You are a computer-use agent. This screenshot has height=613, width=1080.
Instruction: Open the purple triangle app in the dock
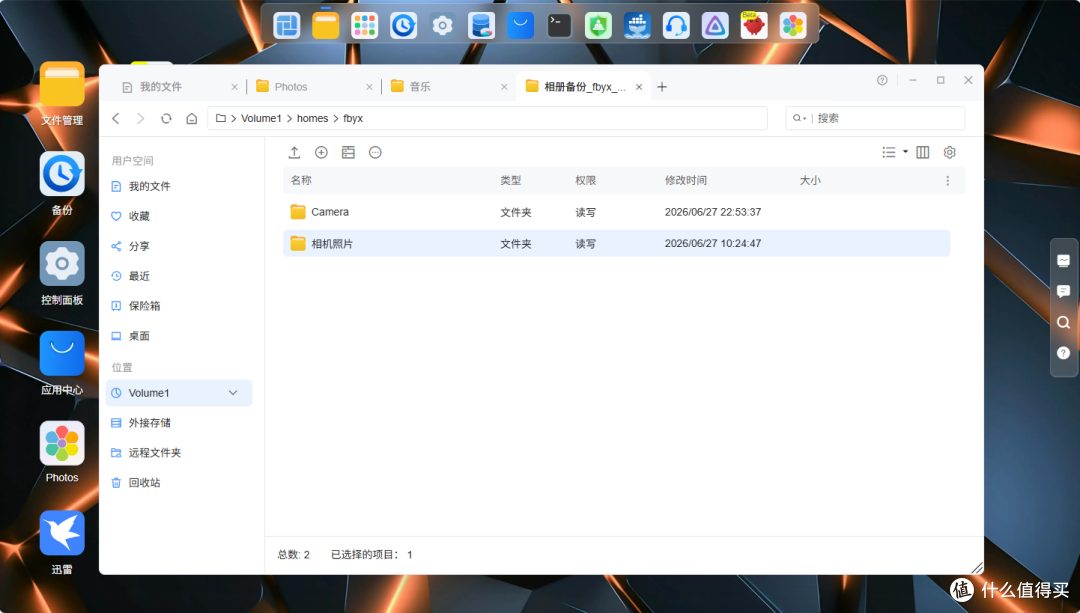[x=715, y=25]
